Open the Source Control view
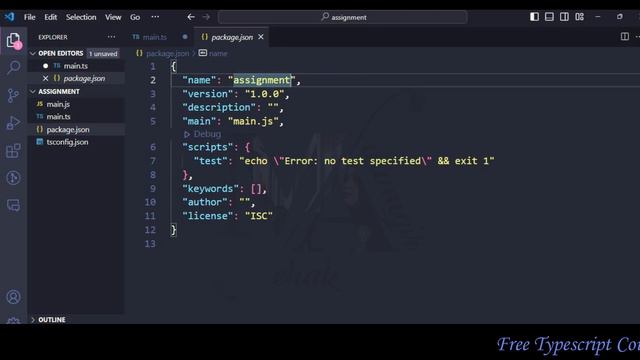The height and width of the screenshot is (360, 640). point(13,96)
